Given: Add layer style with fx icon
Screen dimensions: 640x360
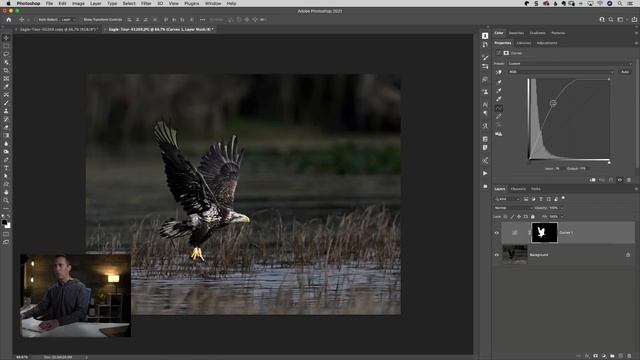Looking at the screenshot, I should point(587,356).
